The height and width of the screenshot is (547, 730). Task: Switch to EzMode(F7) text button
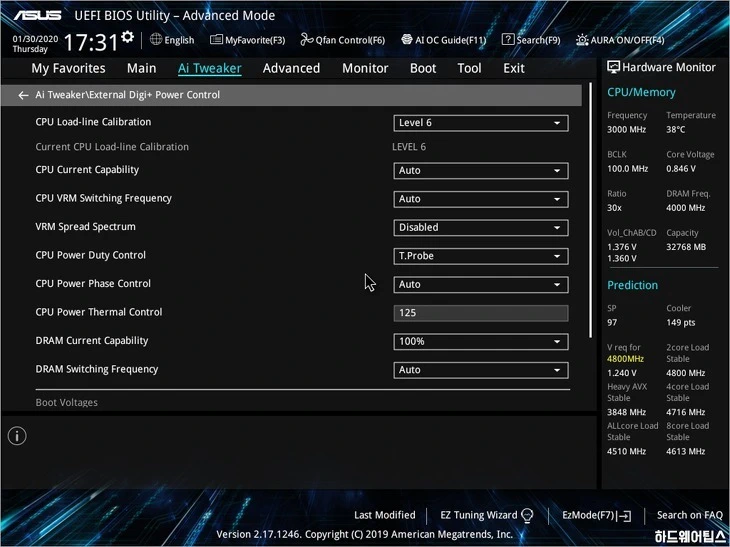point(588,515)
